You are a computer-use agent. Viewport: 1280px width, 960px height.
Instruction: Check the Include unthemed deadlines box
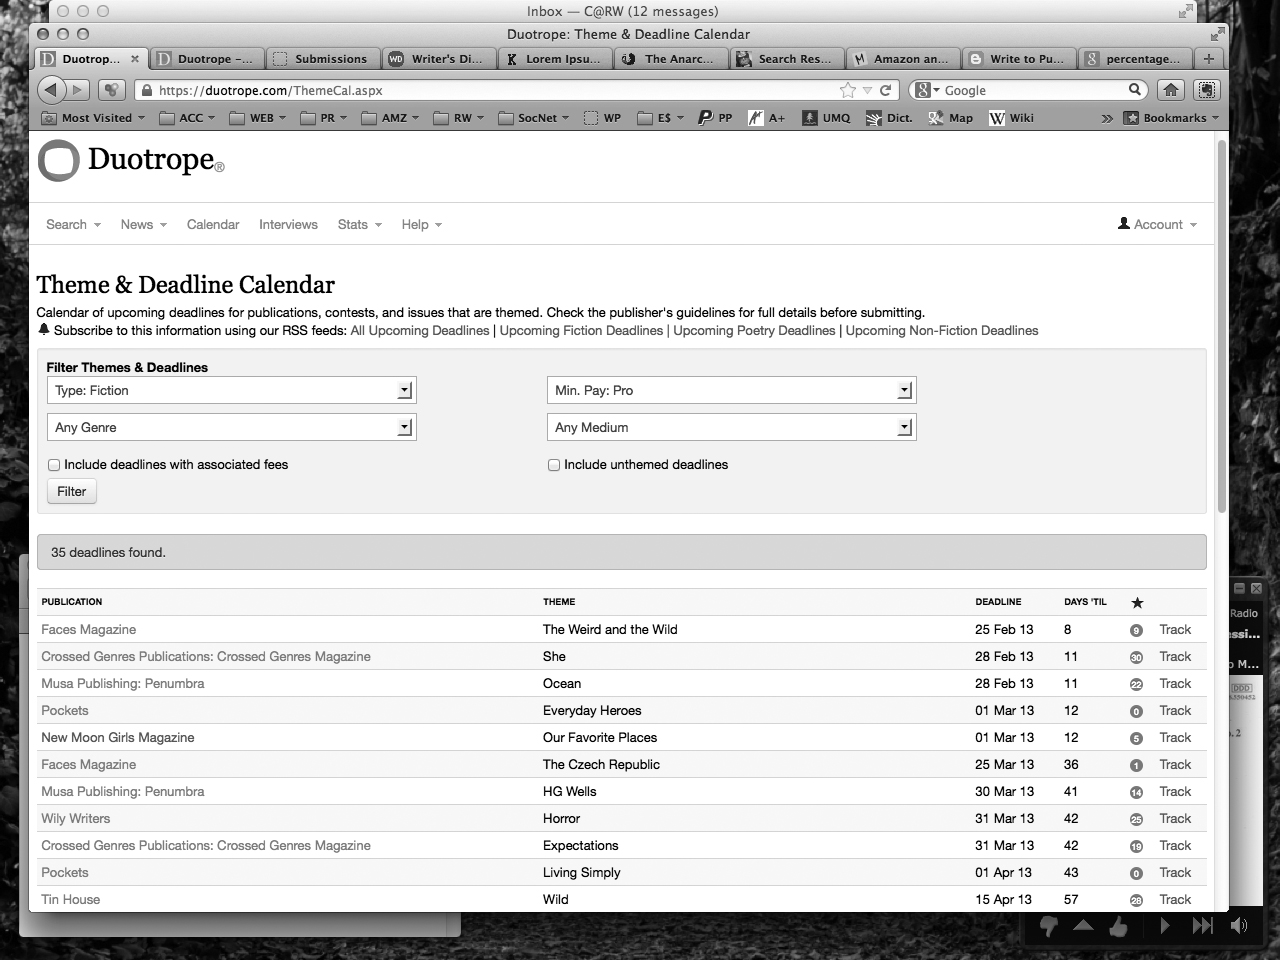[x=554, y=465]
